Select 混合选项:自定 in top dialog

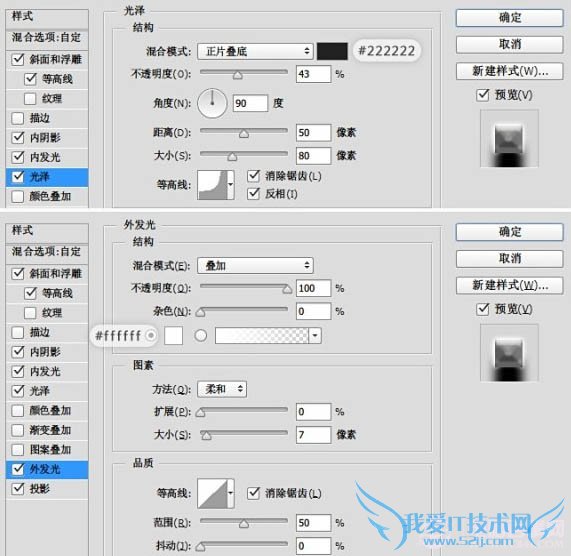coord(47,38)
